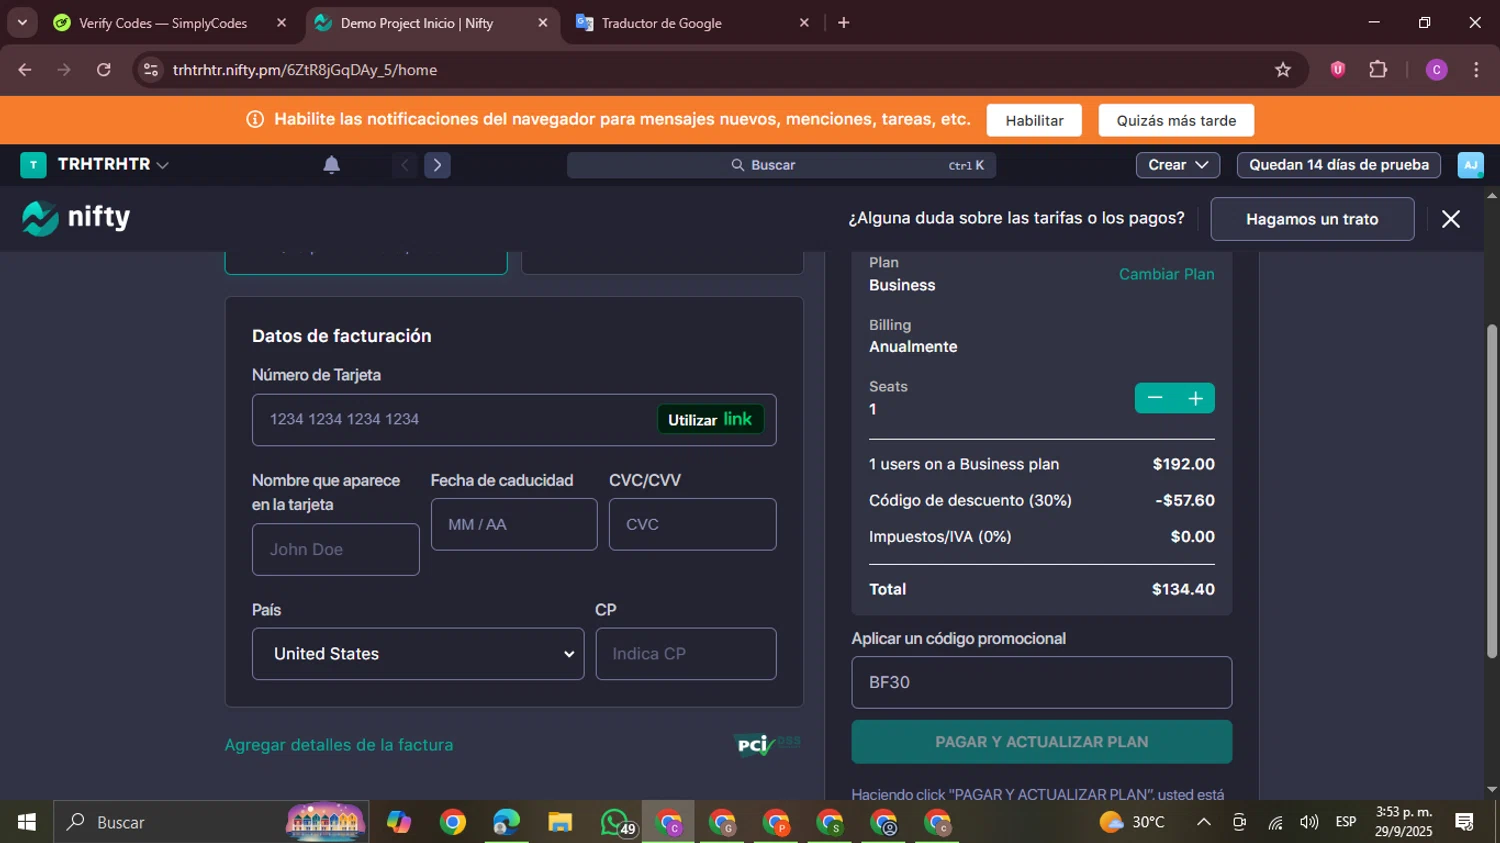This screenshot has height=843, width=1500.
Task: Open the Chrome profile avatar
Action: point(1436,70)
